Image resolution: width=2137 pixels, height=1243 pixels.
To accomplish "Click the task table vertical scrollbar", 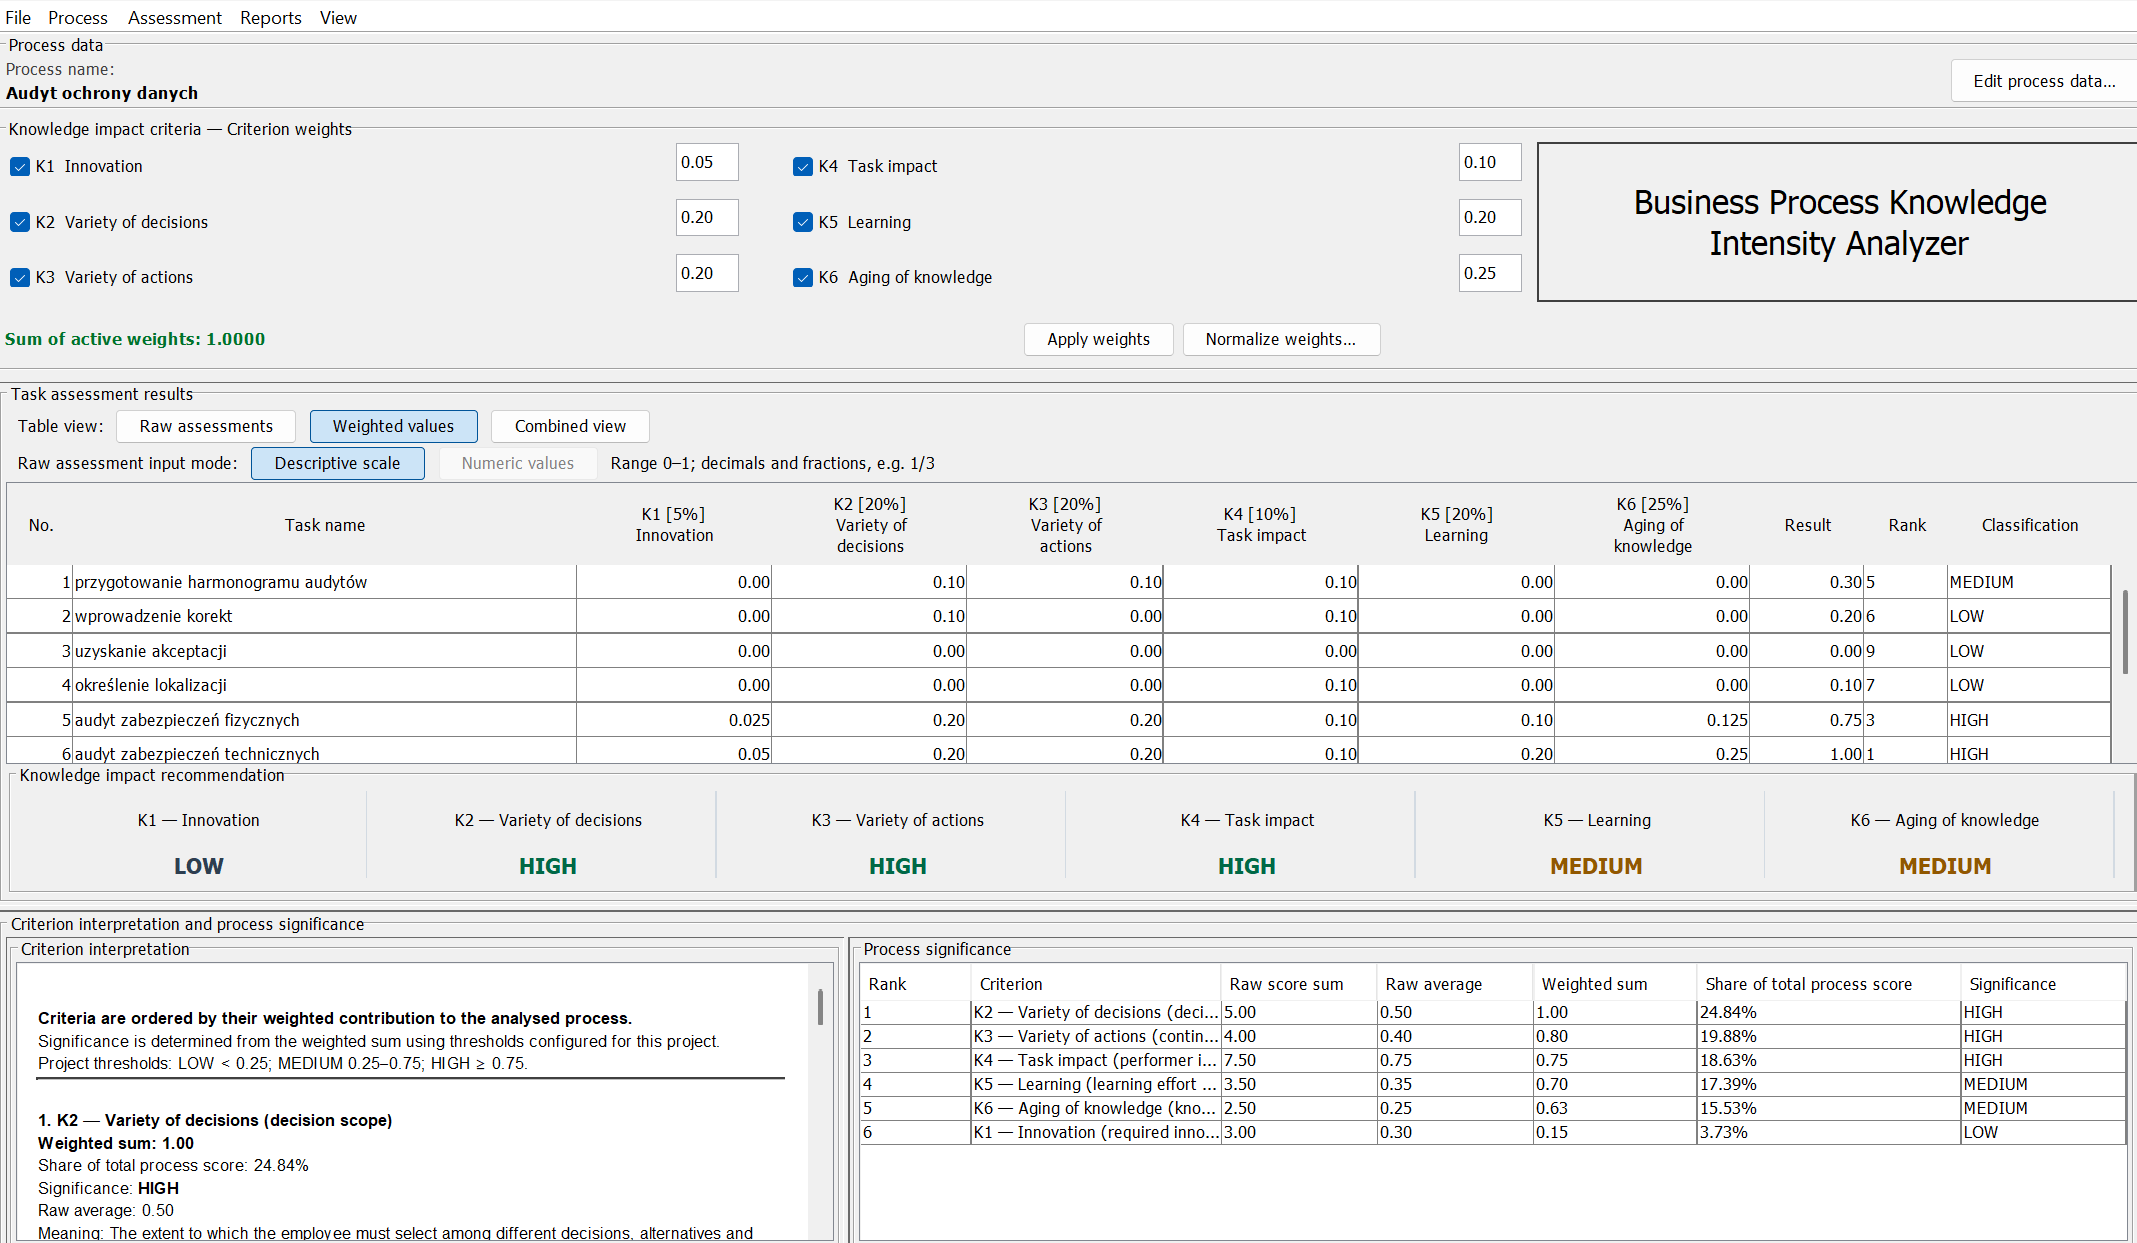I will pyautogui.click(x=2125, y=632).
